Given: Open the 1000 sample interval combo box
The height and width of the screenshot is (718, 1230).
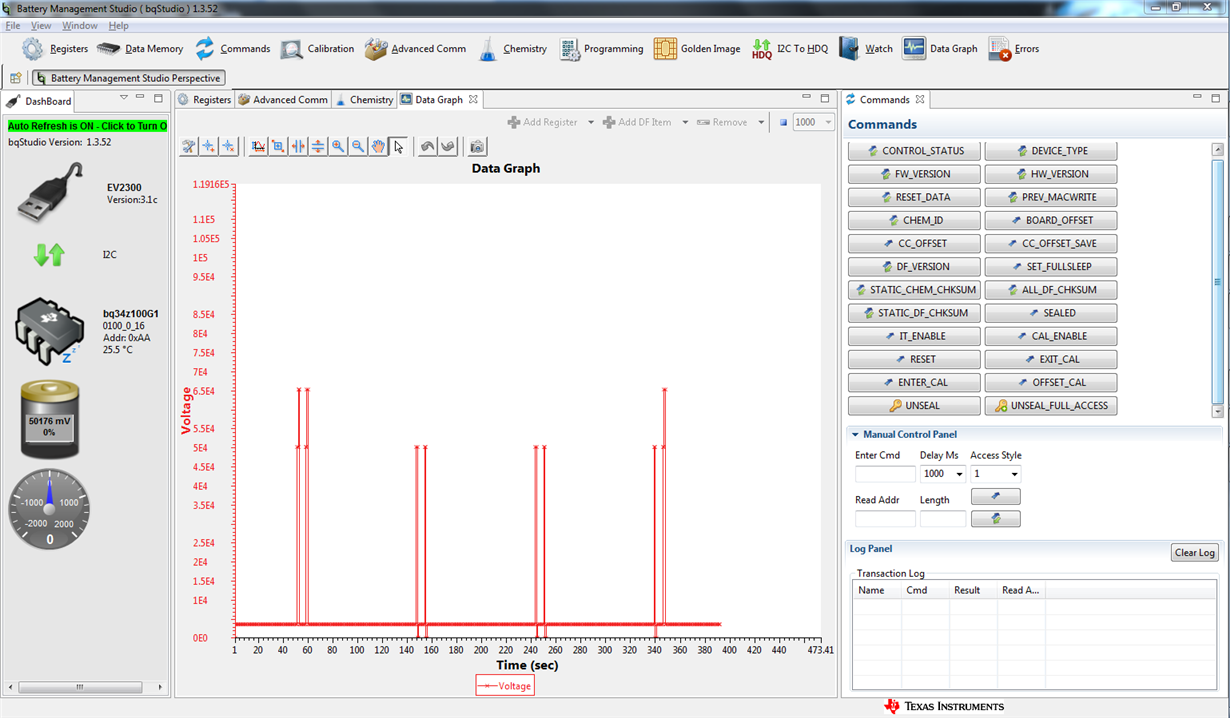Looking at the screenshot, I should [x=814, y=122].
